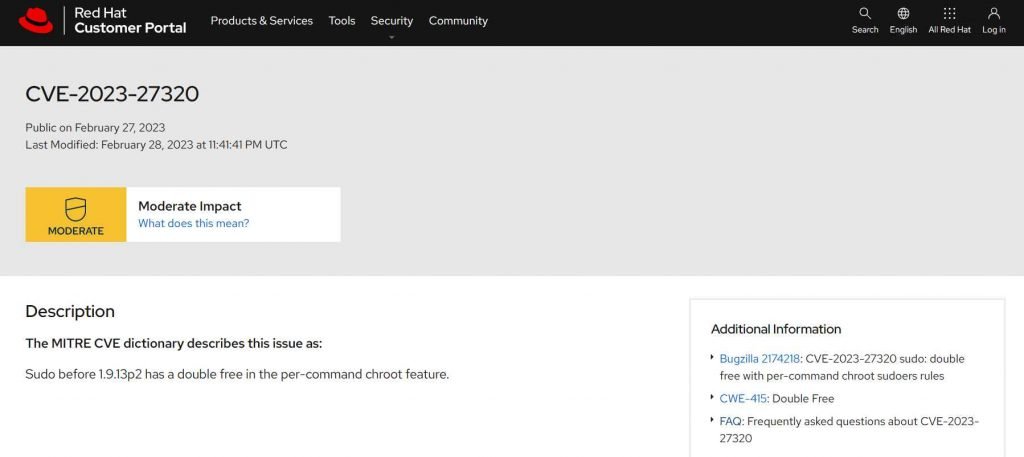Click 'The MITRE CVE dictionary describes' text
Screen dimensions: 1024x457
174,343
